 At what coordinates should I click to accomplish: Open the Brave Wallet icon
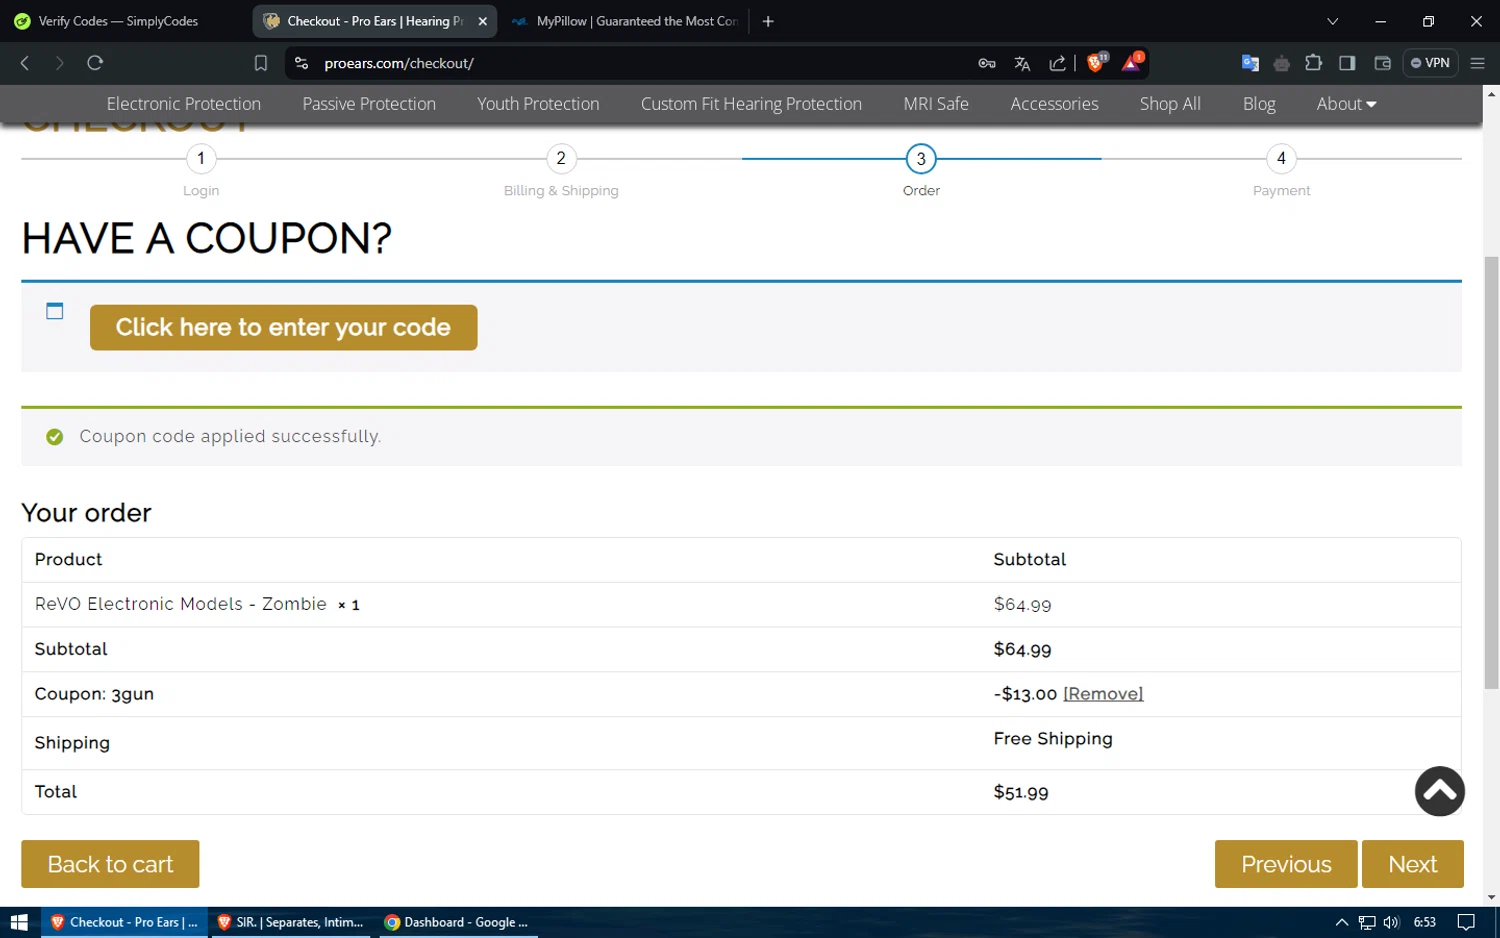(x=1383, y=63)
